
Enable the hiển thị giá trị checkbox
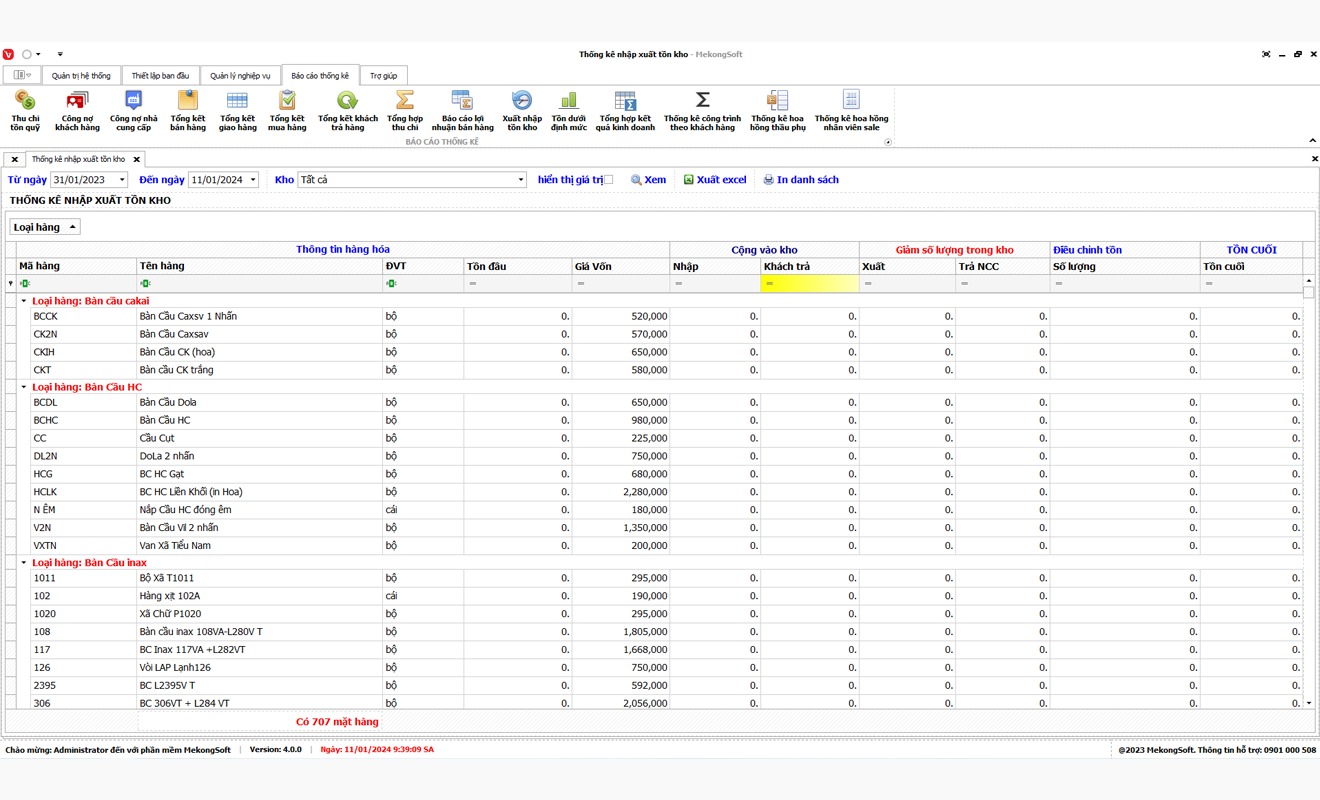[x=608, y=180]
